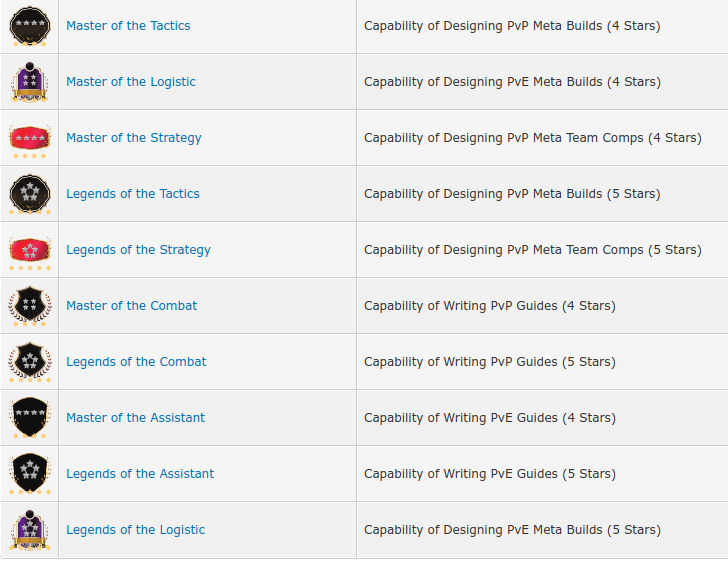Click the Legends of the Assistant badge icon
This screenshot has width=728, height=562.
click(30, 474)
